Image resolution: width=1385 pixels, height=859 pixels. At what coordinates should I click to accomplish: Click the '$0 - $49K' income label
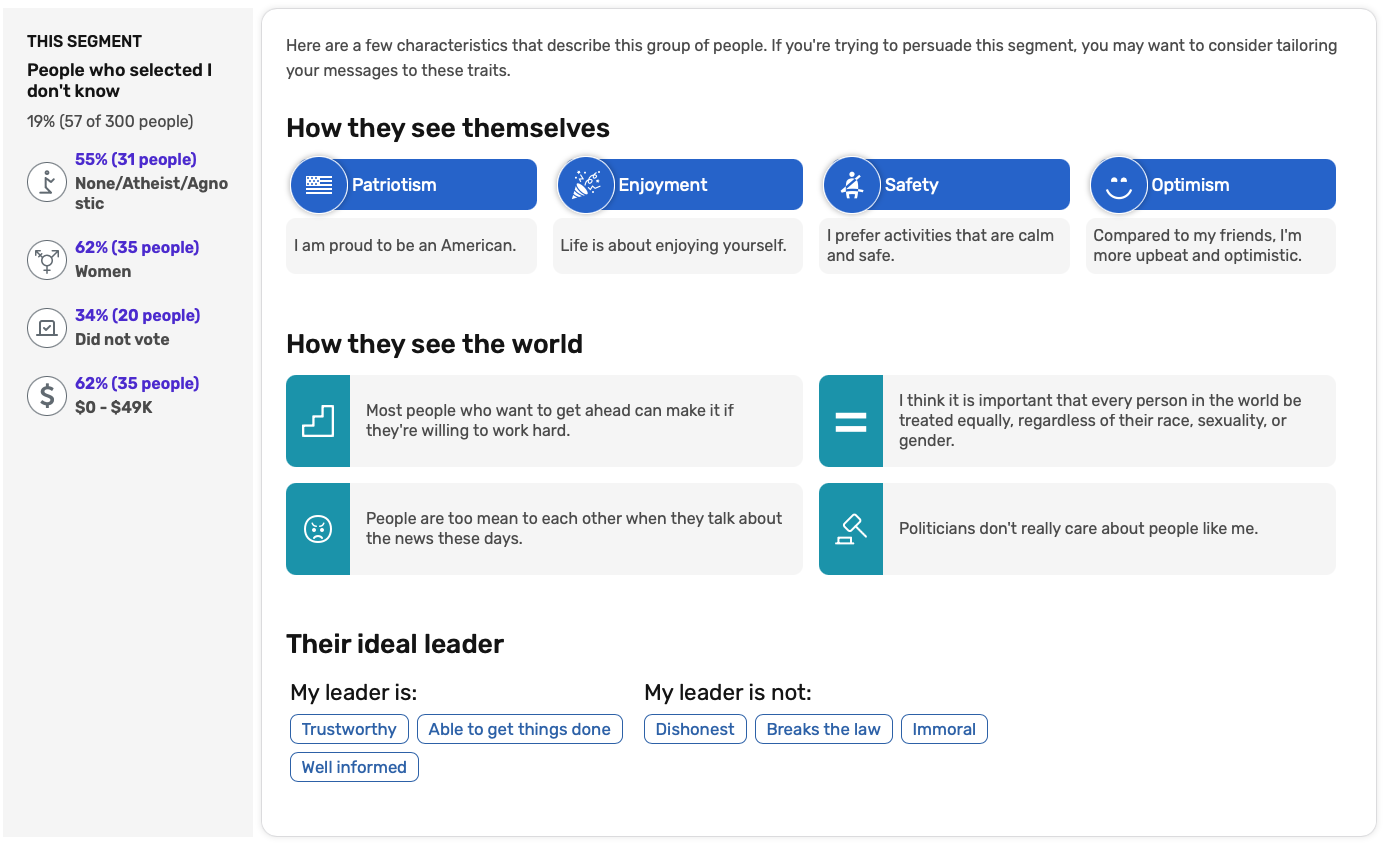(114, 407)
